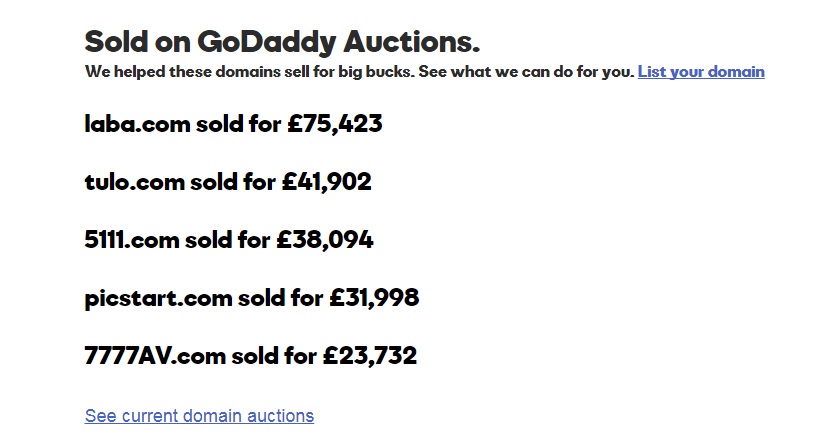Click the Sold on GoDaddy Auctions heading
Screen dimensions: 823x442
[x=282, y=42]
